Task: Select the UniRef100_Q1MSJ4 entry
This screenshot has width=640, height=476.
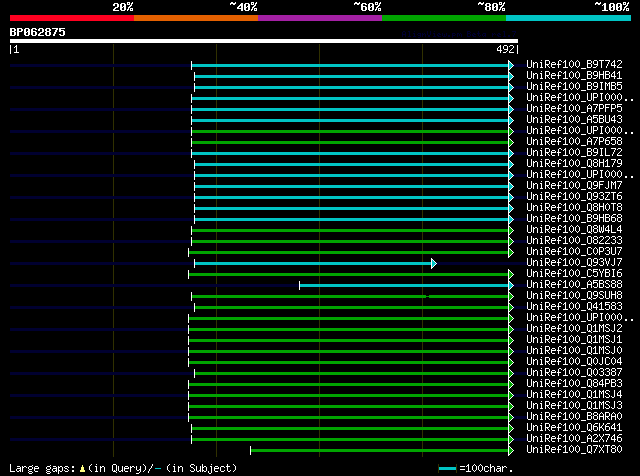Action: click(574, 395)
